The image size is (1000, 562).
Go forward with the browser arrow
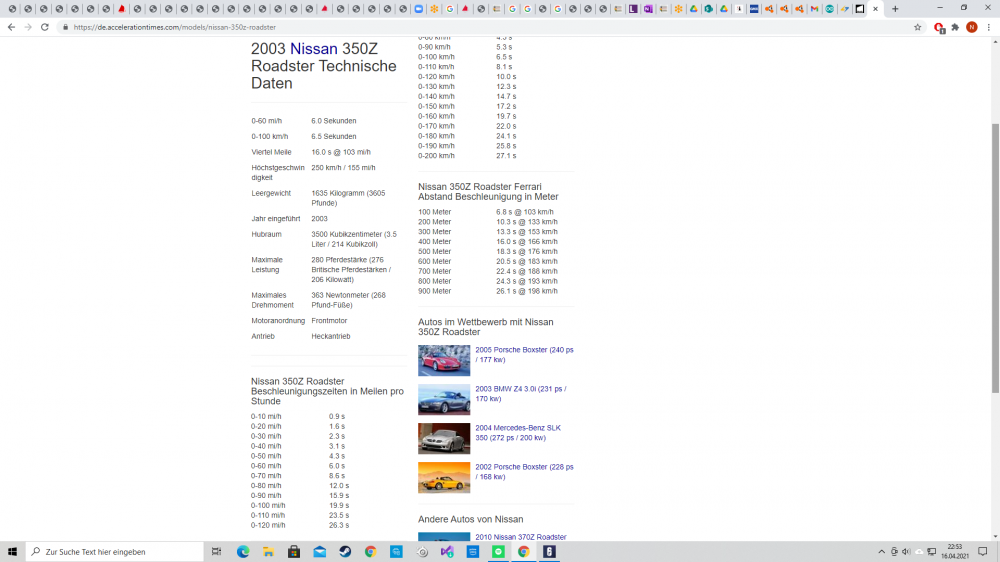pyautogui.click(x=28, y=27)
